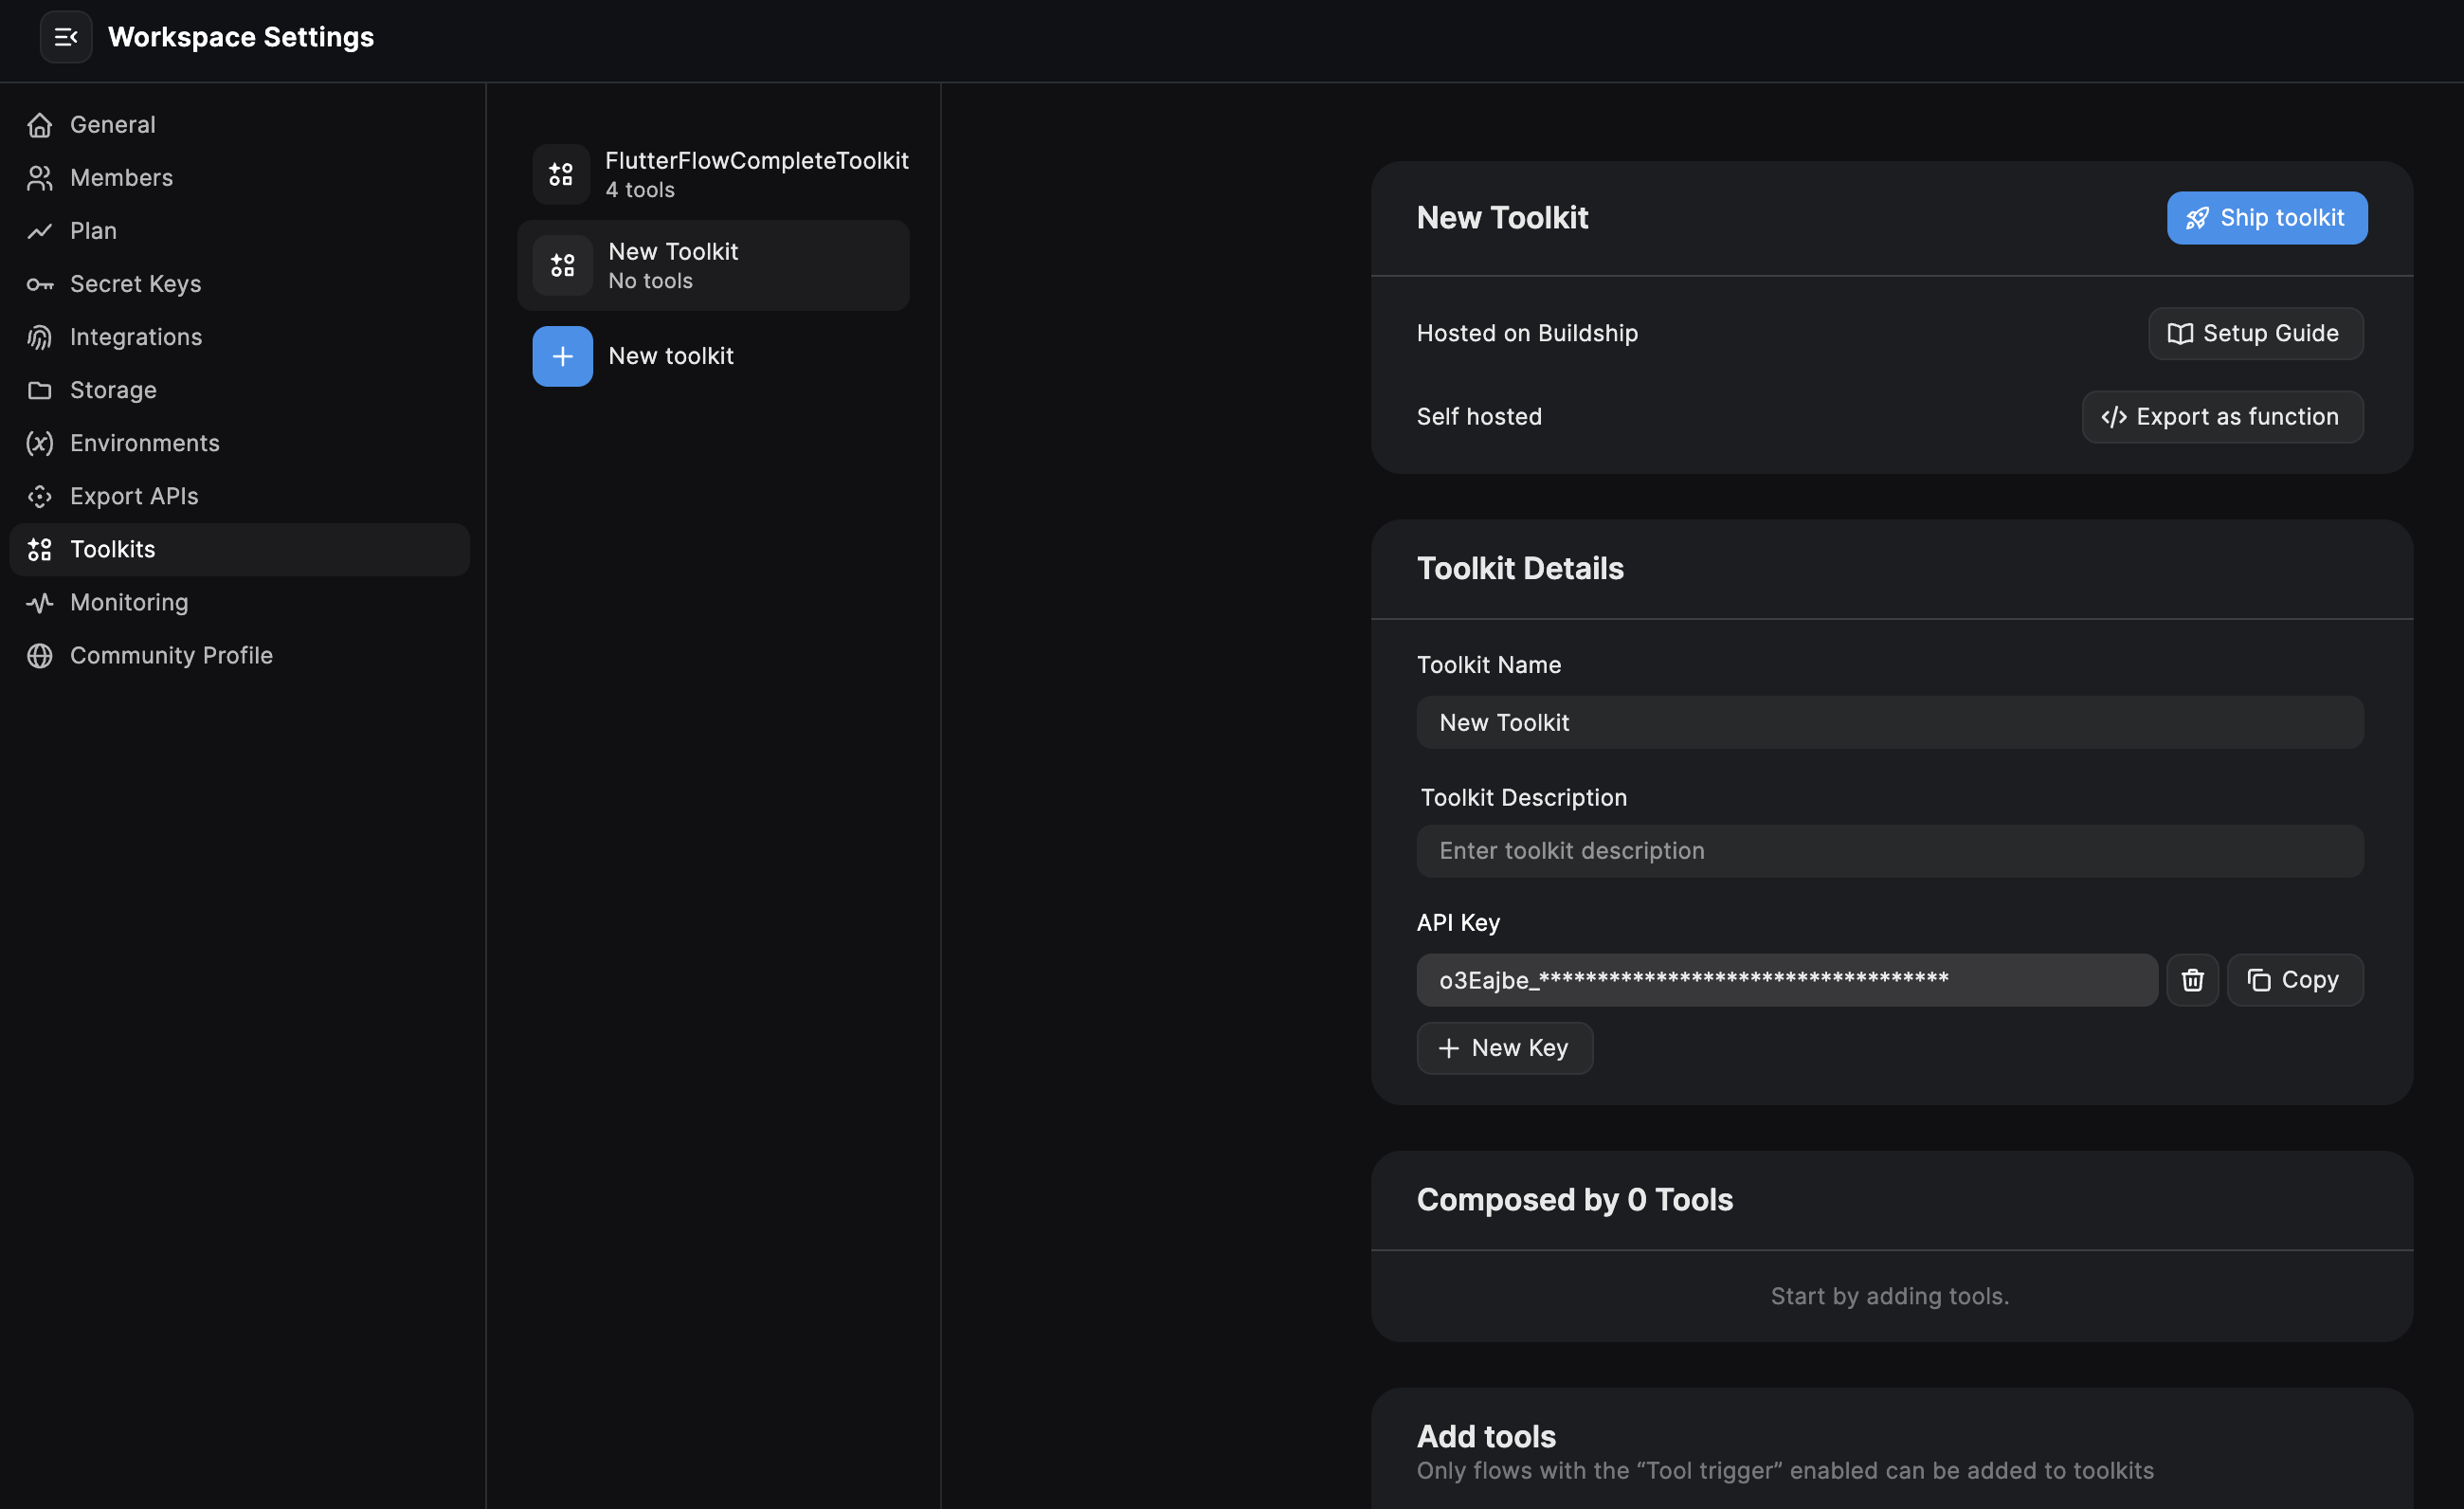
Task: Select the Storage sidebar item
Action: click(113, 390)
